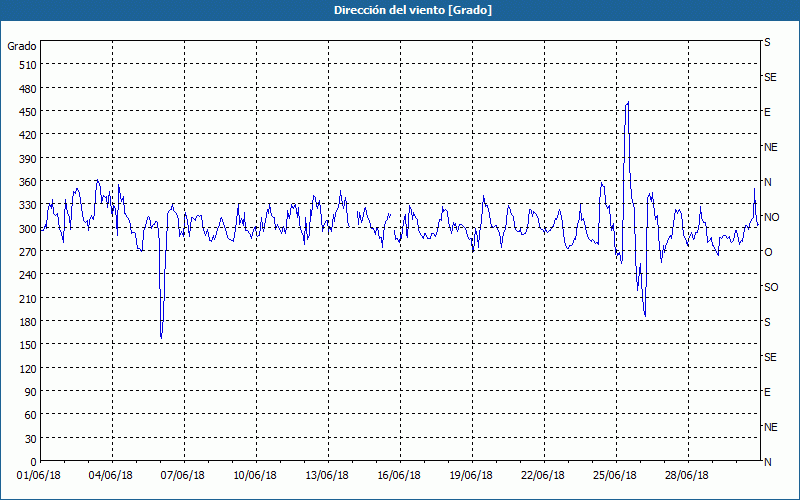The height and width of the screenshot is (500, 800).
Task: Click the 390 degree axis label
Action: [x=28, y=159]
